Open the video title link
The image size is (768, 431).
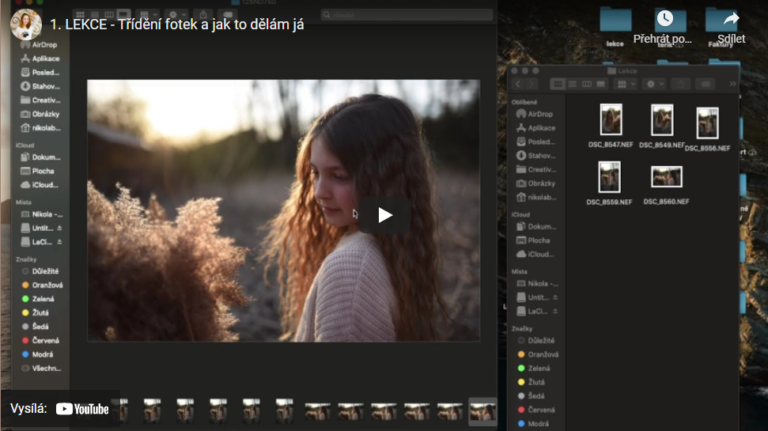pyautogui.click(x=177, y=24)
